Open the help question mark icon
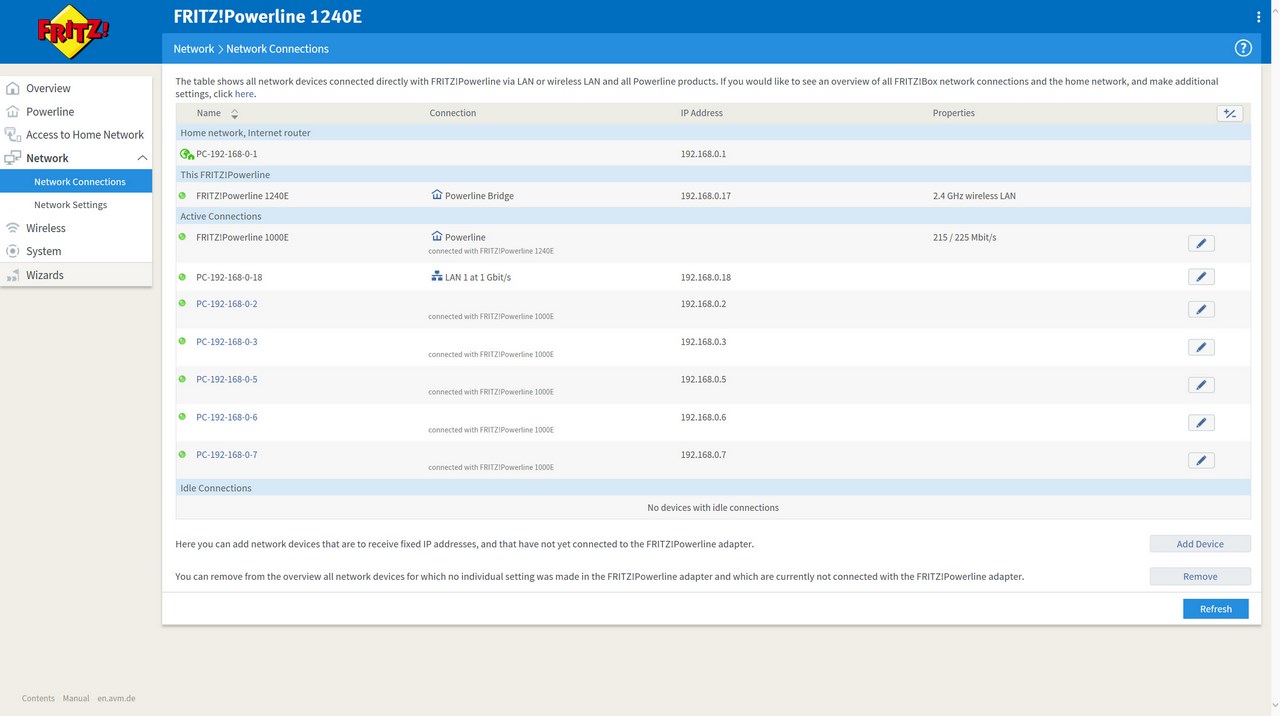This screenshot has height=716, width=1280. (x=1243, y=48)
